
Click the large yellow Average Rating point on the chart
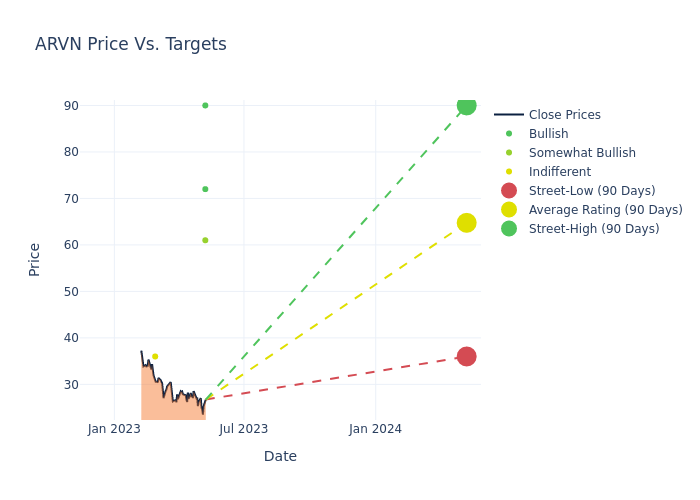coord(466,223)
